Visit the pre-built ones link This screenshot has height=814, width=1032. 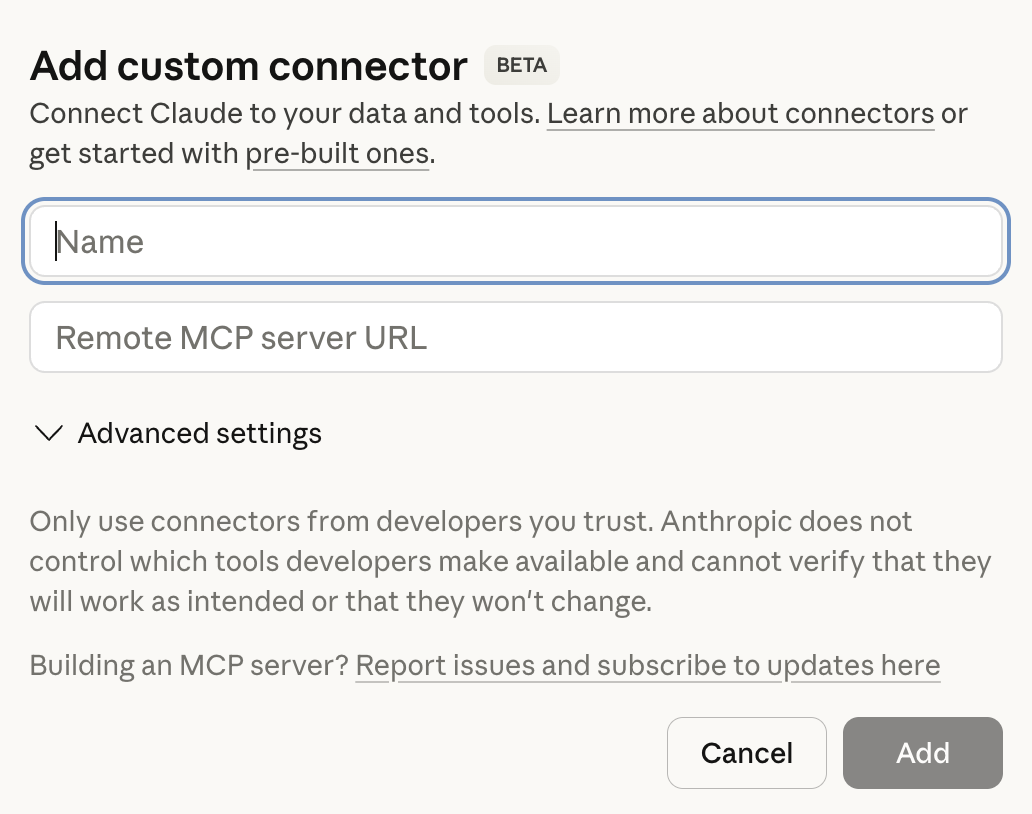(x=338, y=153)
